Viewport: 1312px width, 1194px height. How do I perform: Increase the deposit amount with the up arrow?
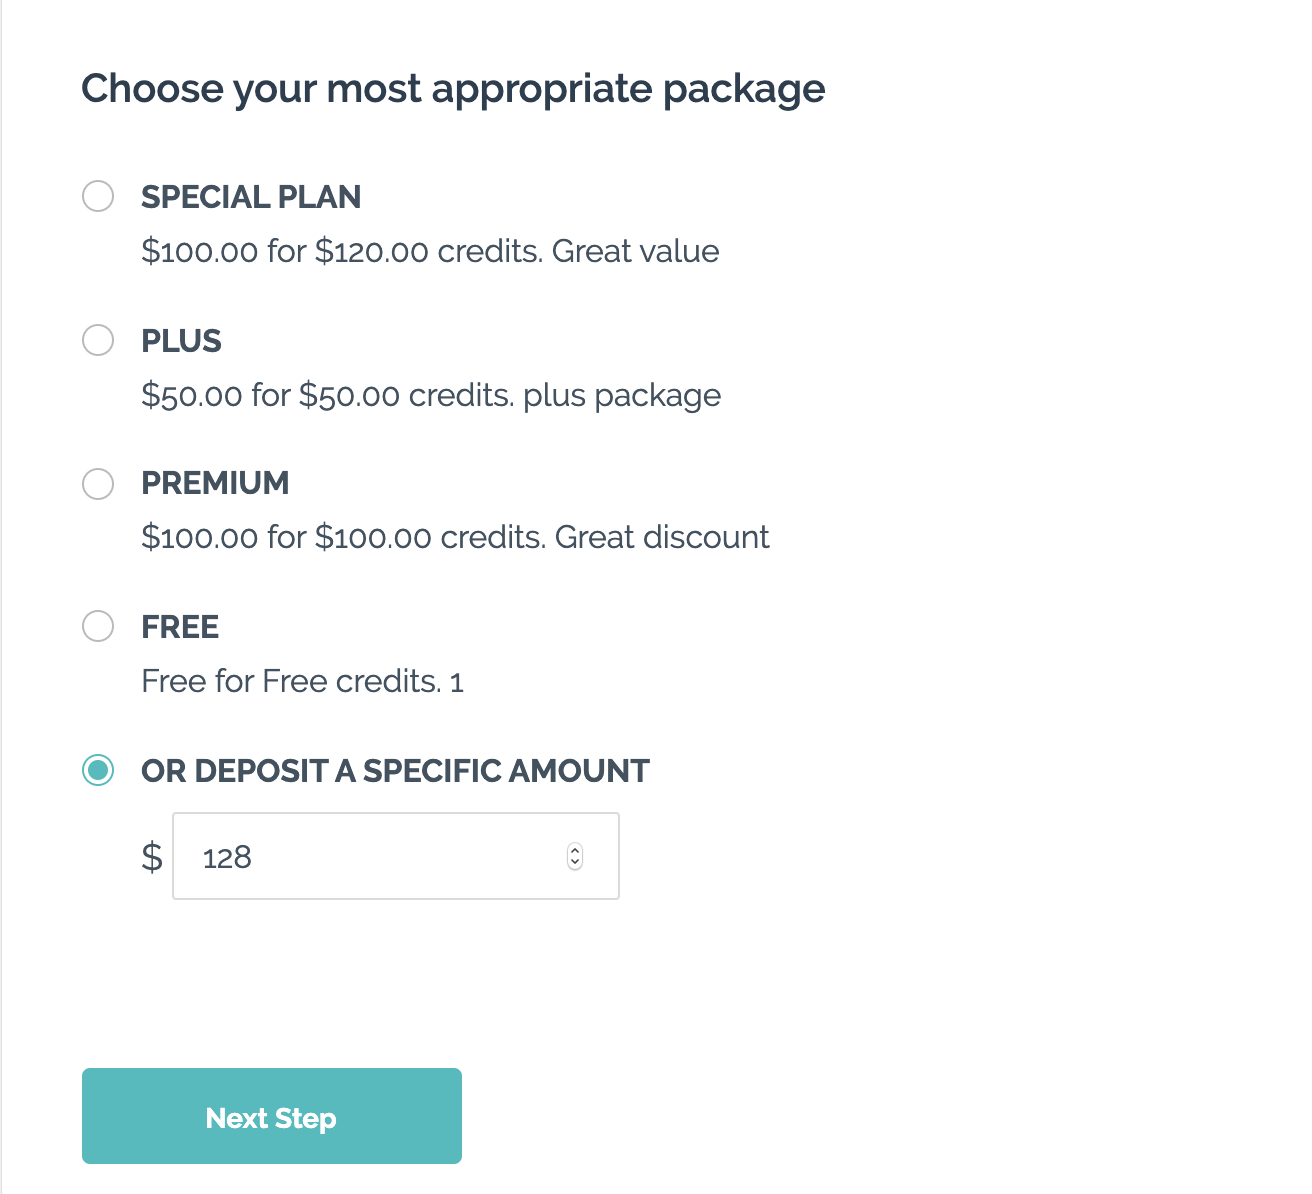tap(575, 851)
